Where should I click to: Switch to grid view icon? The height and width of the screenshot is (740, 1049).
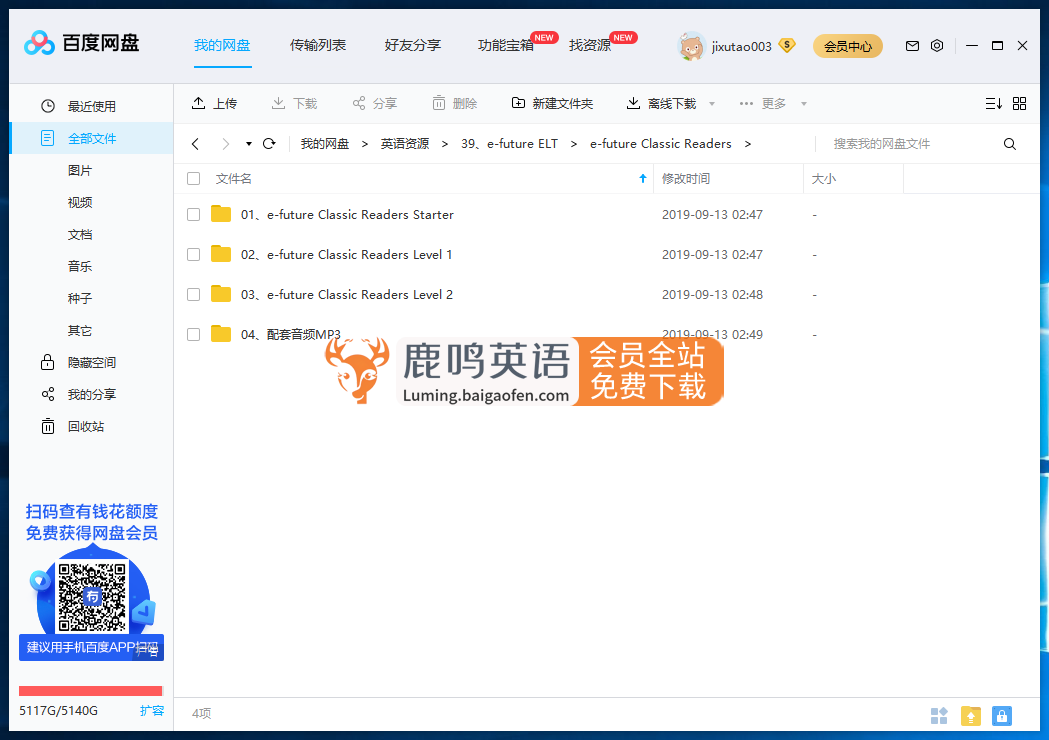pos(1020,104)
